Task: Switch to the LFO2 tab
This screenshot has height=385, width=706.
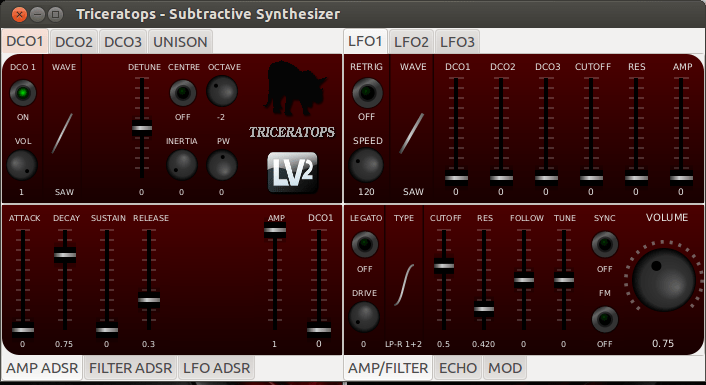Action: pos(411,42)
